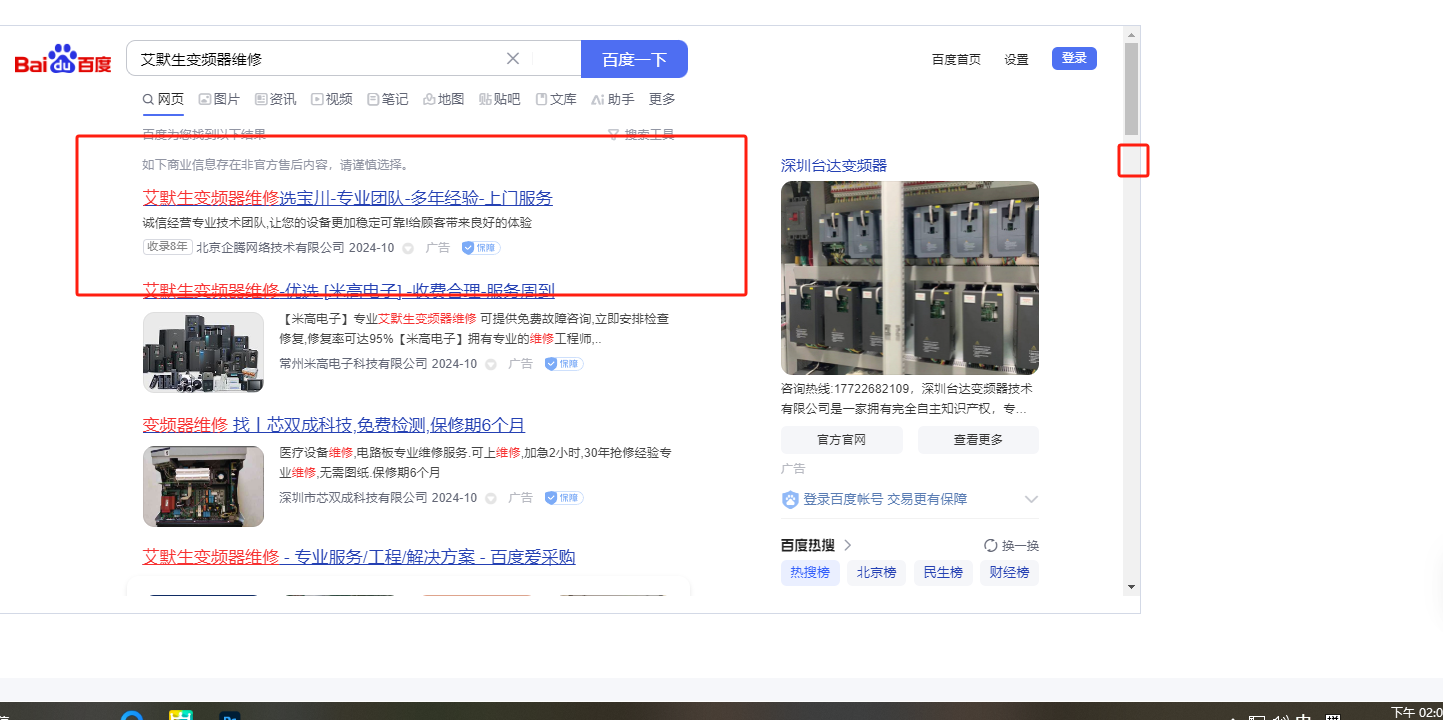The image size is (1443, 720).
Task: Switch to the 民生榜 tab
Action: pyautogui.click(x=943, y=573)
